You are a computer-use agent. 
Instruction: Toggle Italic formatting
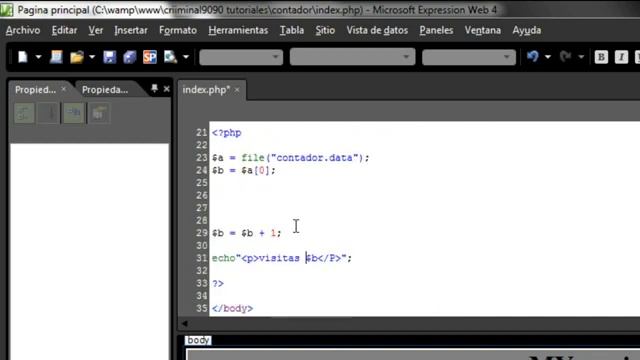pyautogui.click(x=621, y=57)
